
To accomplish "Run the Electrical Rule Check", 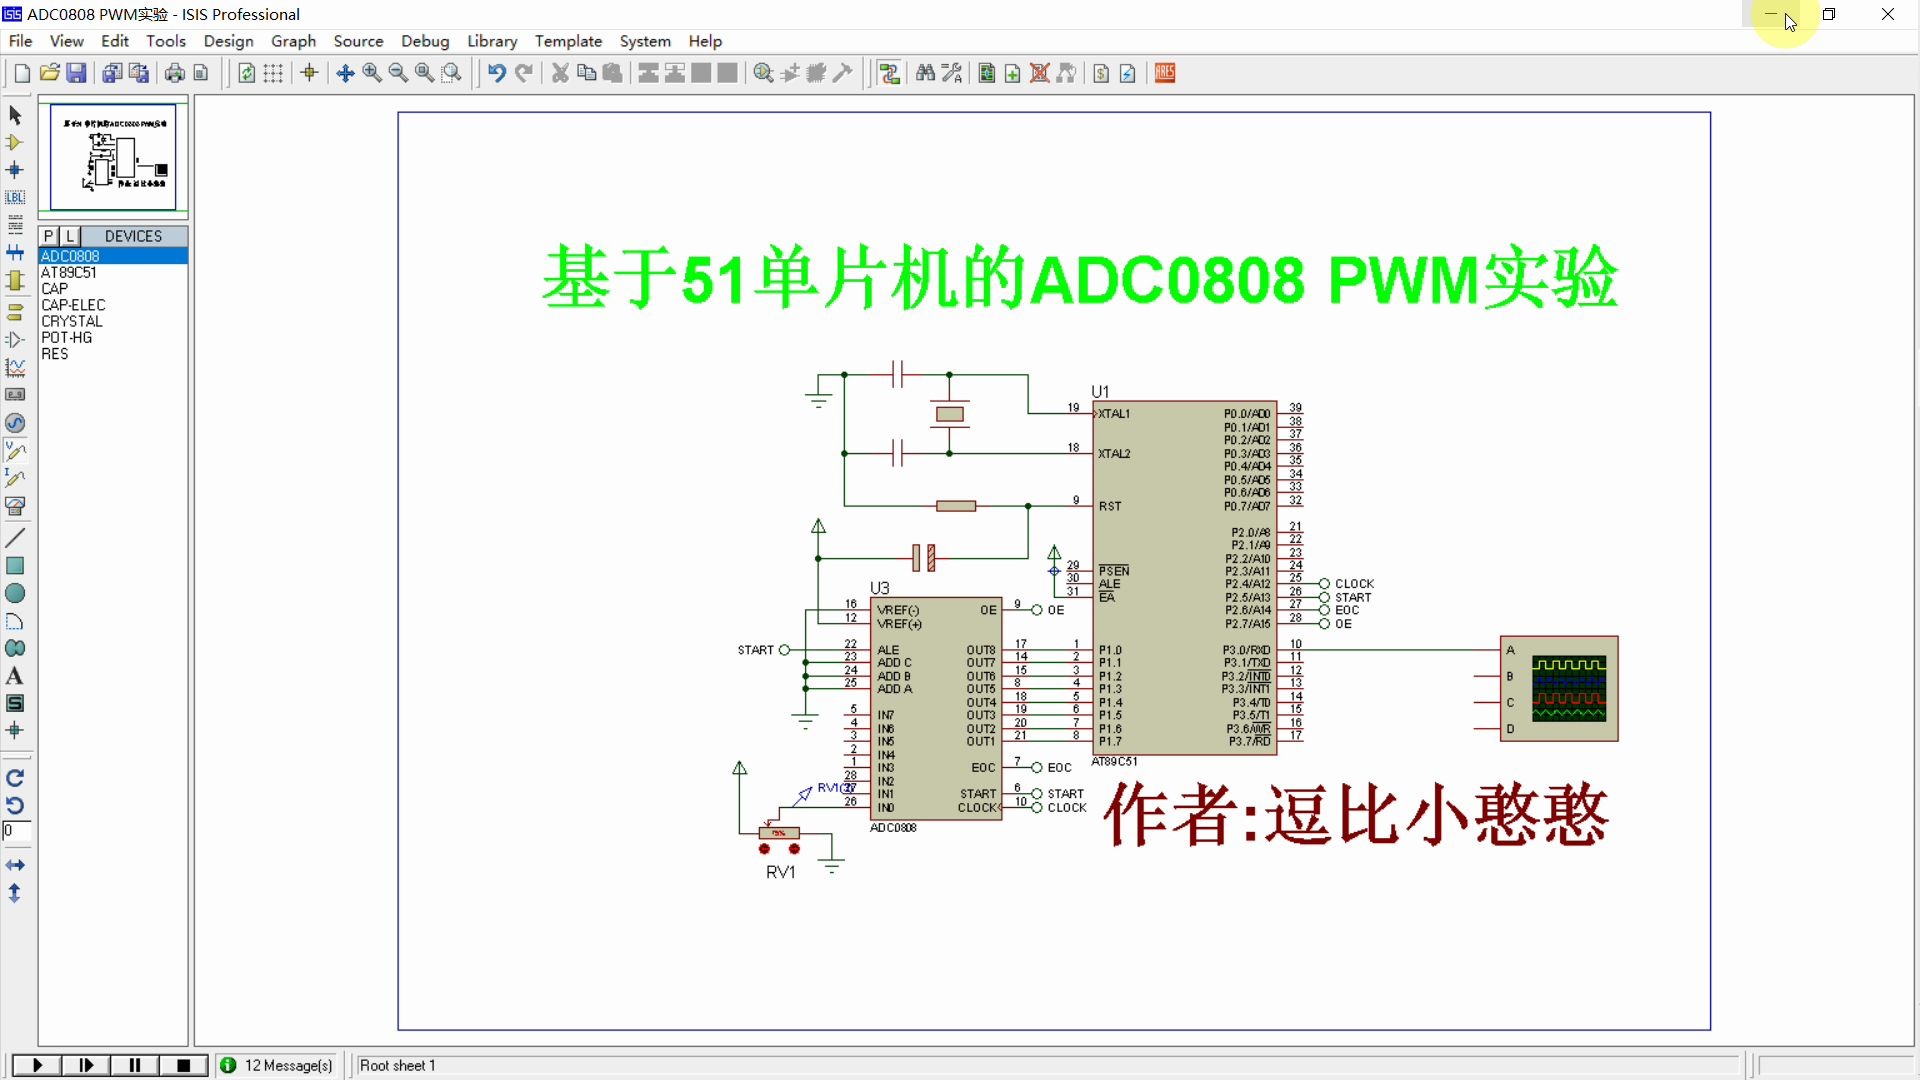I will coord(1127,73).
